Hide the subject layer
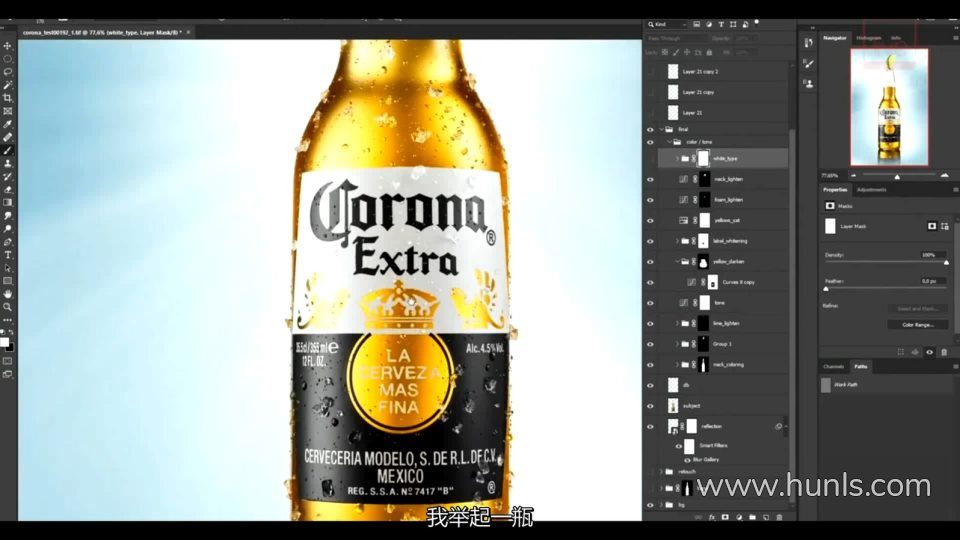The width and height of the screenshot is (960, 540). tap(650, 406)
